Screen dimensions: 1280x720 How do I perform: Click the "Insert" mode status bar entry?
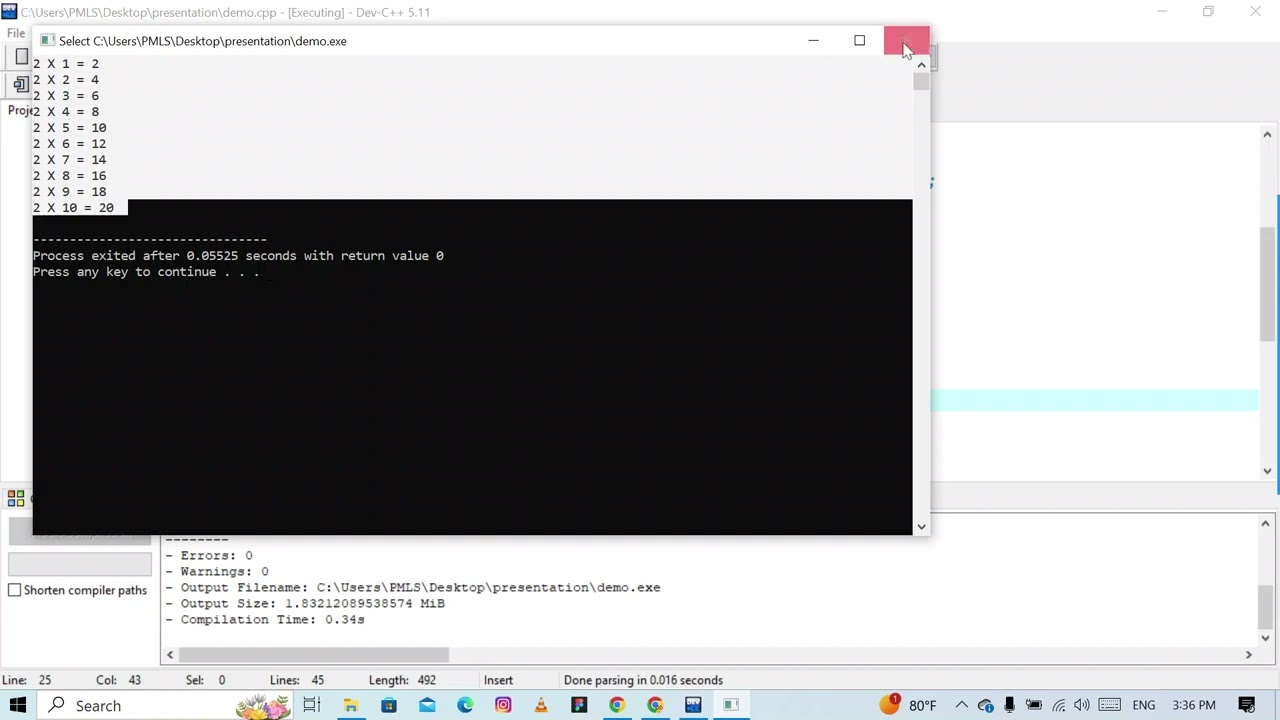pyautogui.click(x=498, y=680)
